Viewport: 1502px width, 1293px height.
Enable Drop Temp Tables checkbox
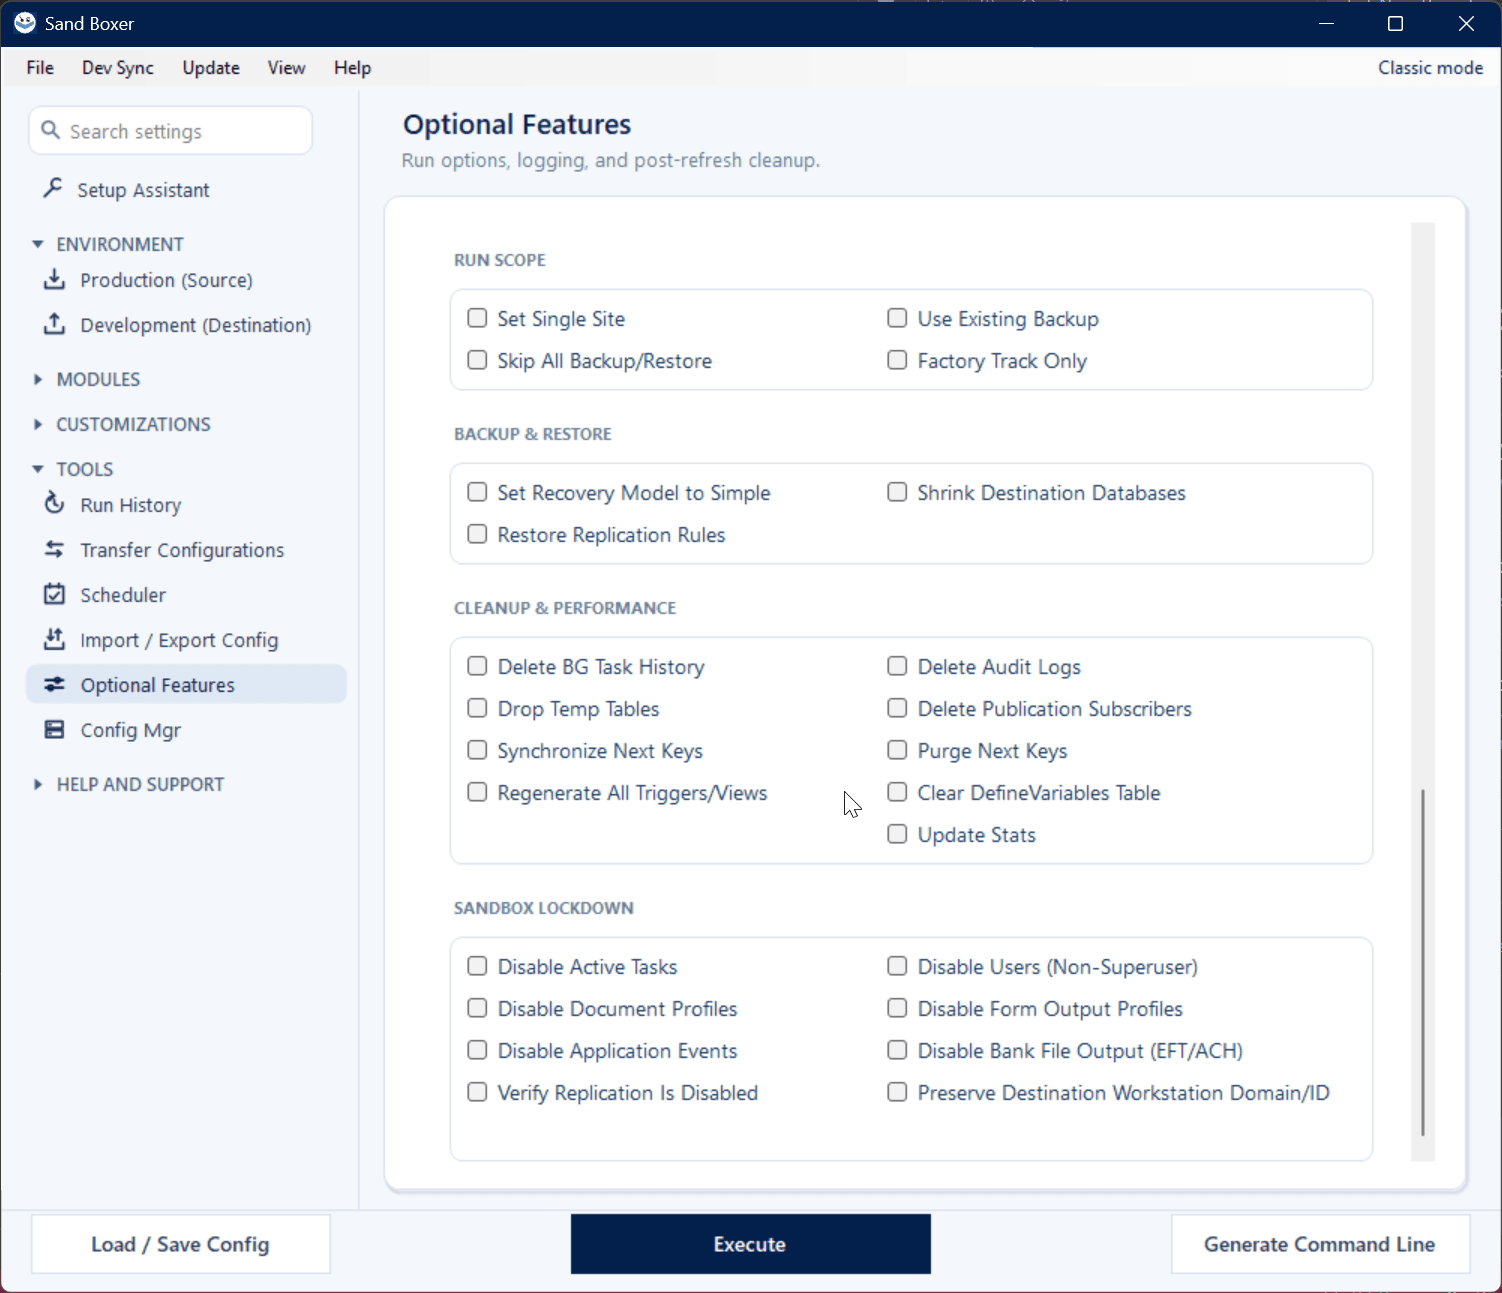pyautogui.click(x=477, y=708)
